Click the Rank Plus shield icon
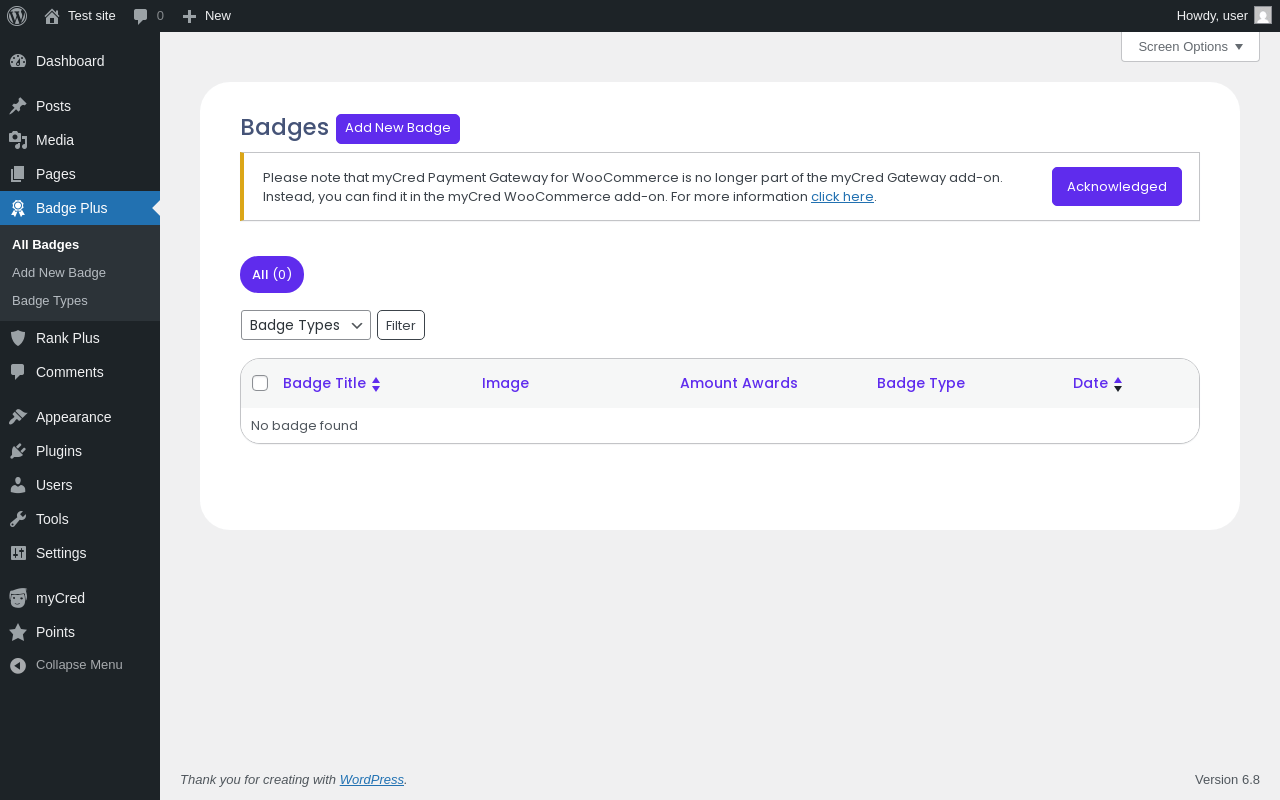 point(18,338)
